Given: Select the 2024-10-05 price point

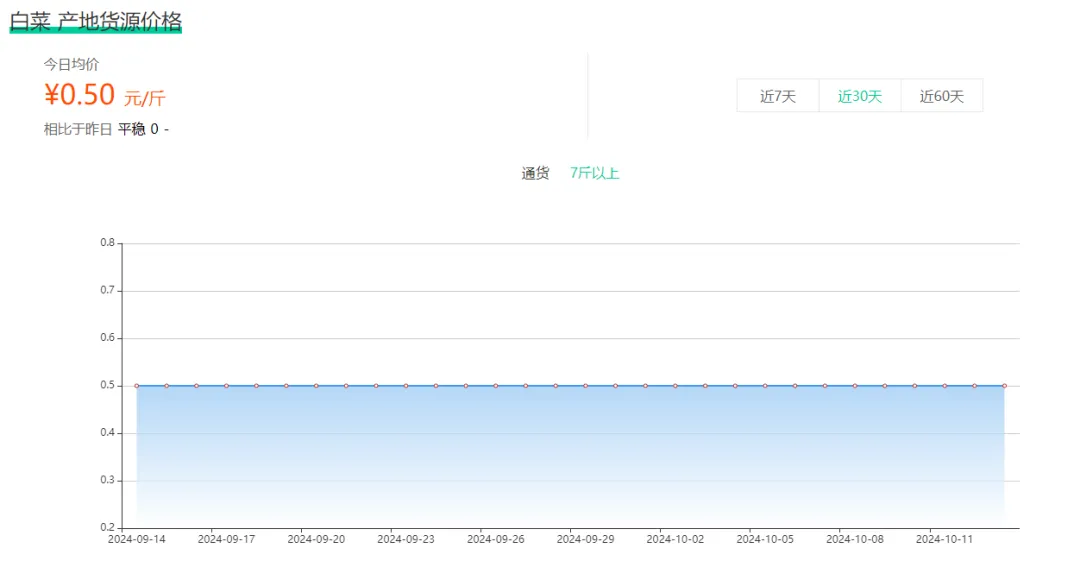Looking at the screenshot, I should [x=765, y=385].
